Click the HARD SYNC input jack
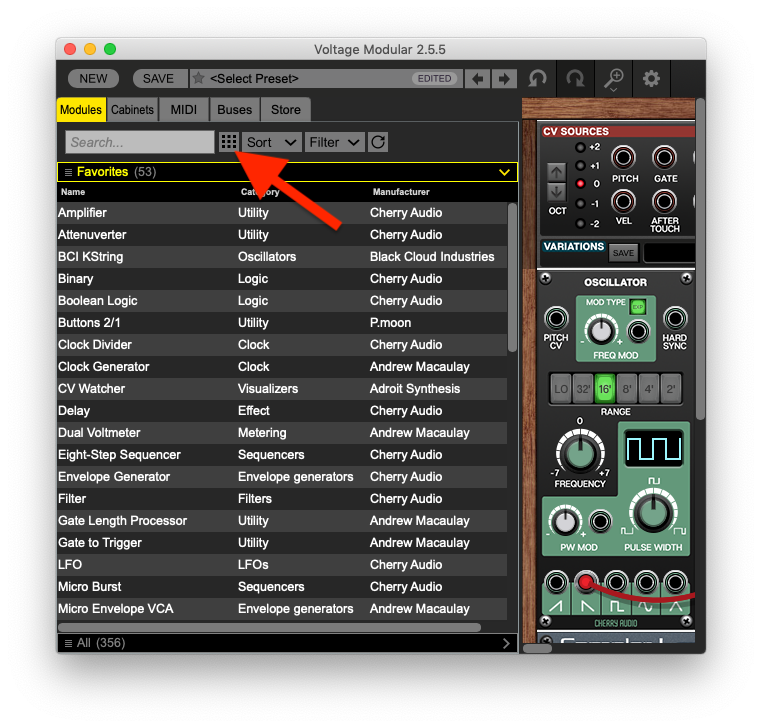 click(x=675, y=319)
